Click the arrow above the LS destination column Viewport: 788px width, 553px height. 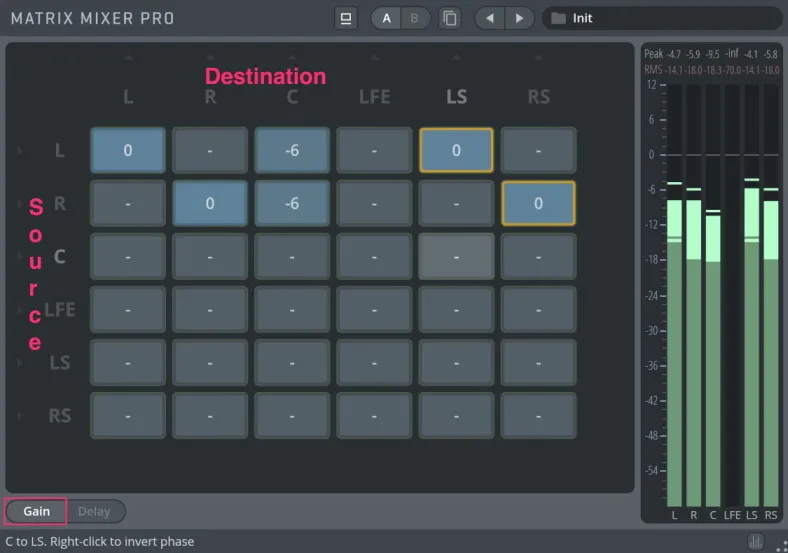pyautogui.click(x=456, y=58)
